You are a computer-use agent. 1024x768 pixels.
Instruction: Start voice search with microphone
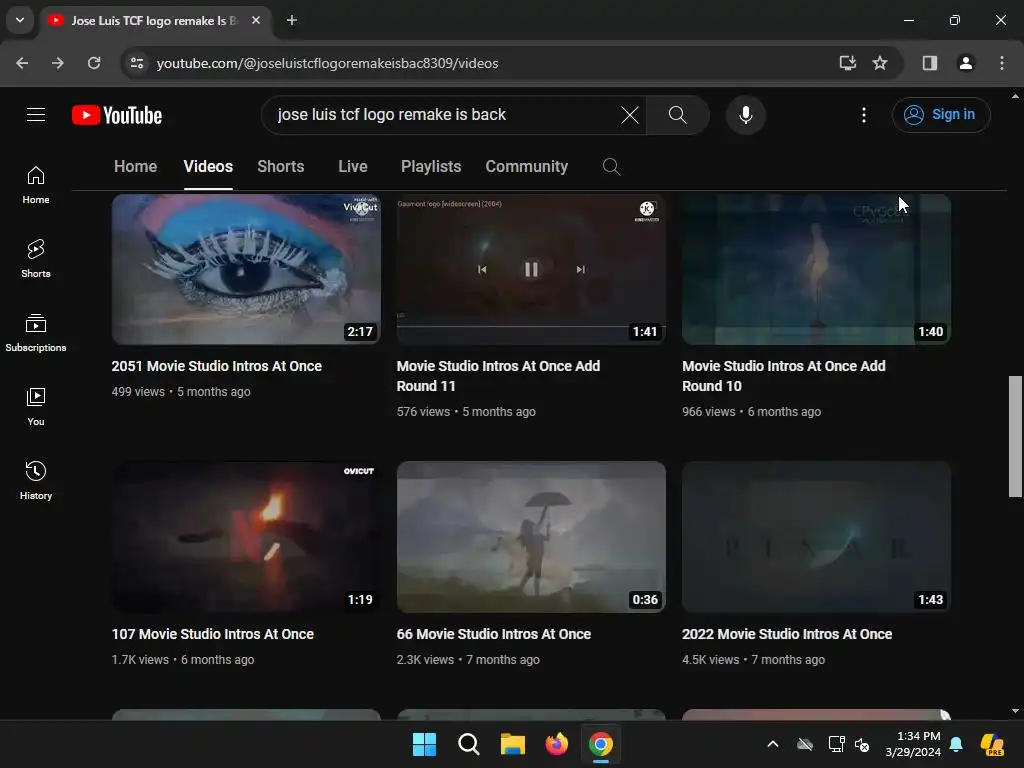(745, 115)
